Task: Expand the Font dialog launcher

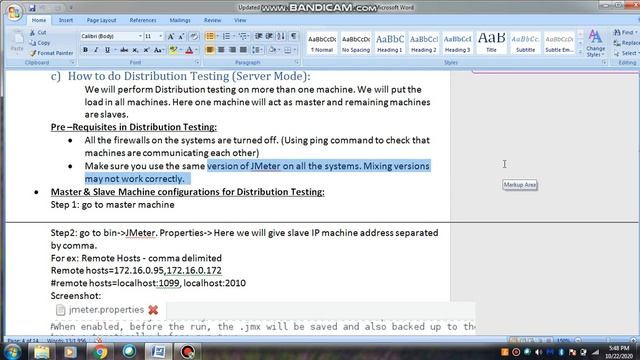Action: [x=197, y=62]
